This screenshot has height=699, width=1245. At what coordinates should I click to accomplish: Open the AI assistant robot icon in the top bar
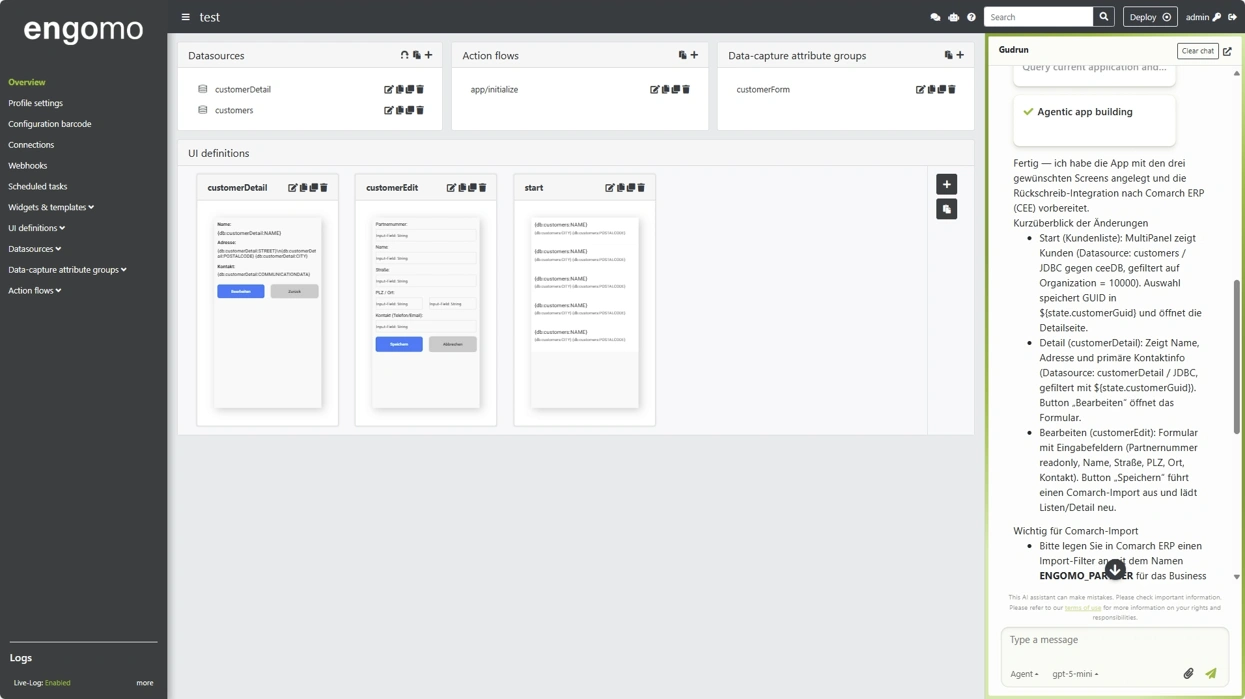click(953, 17)
